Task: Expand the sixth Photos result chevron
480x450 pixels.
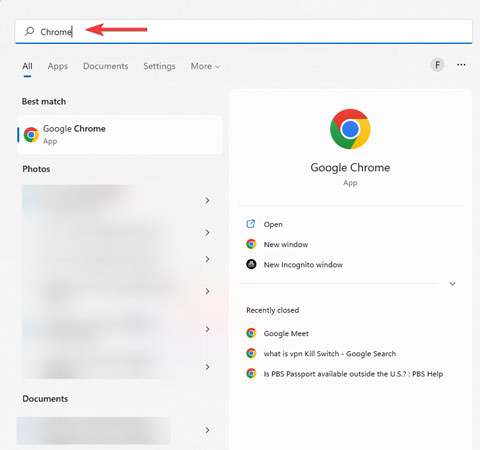Action: click(x=207, y=367)
